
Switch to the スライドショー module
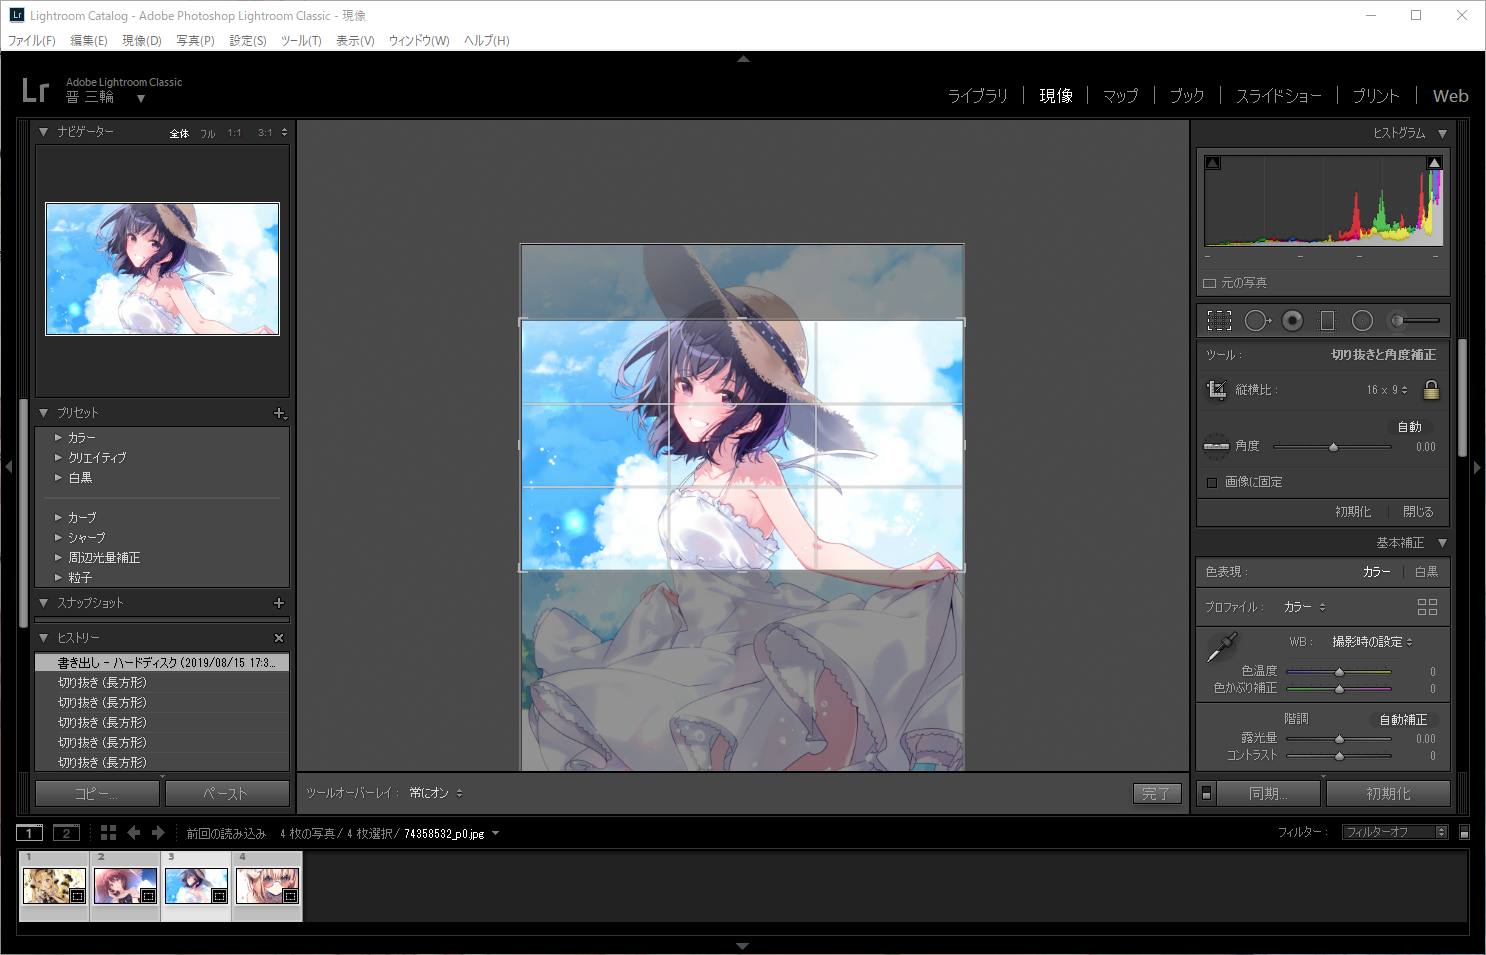pyautogui.click(x=1278, y=96)
